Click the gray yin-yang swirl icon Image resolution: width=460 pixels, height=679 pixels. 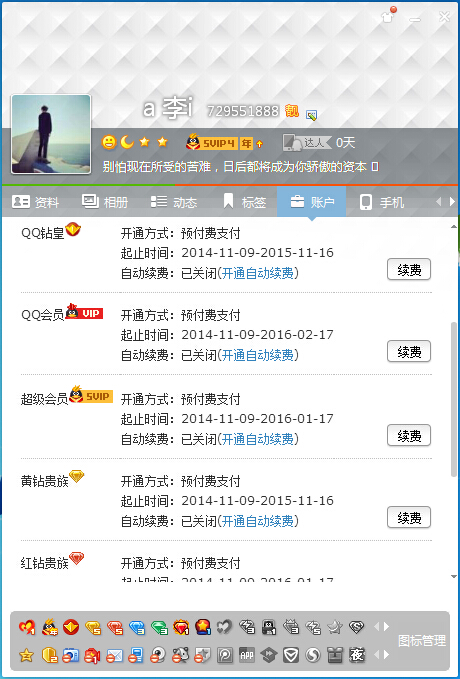[x=312, y=655]
